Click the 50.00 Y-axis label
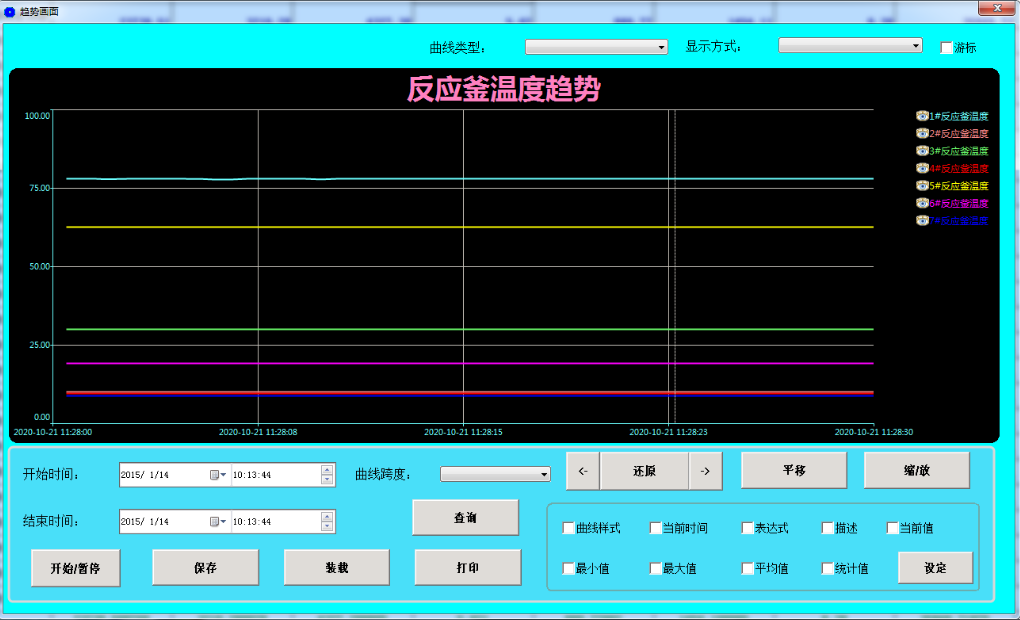 pyautogui.click(x=39, y=267)
